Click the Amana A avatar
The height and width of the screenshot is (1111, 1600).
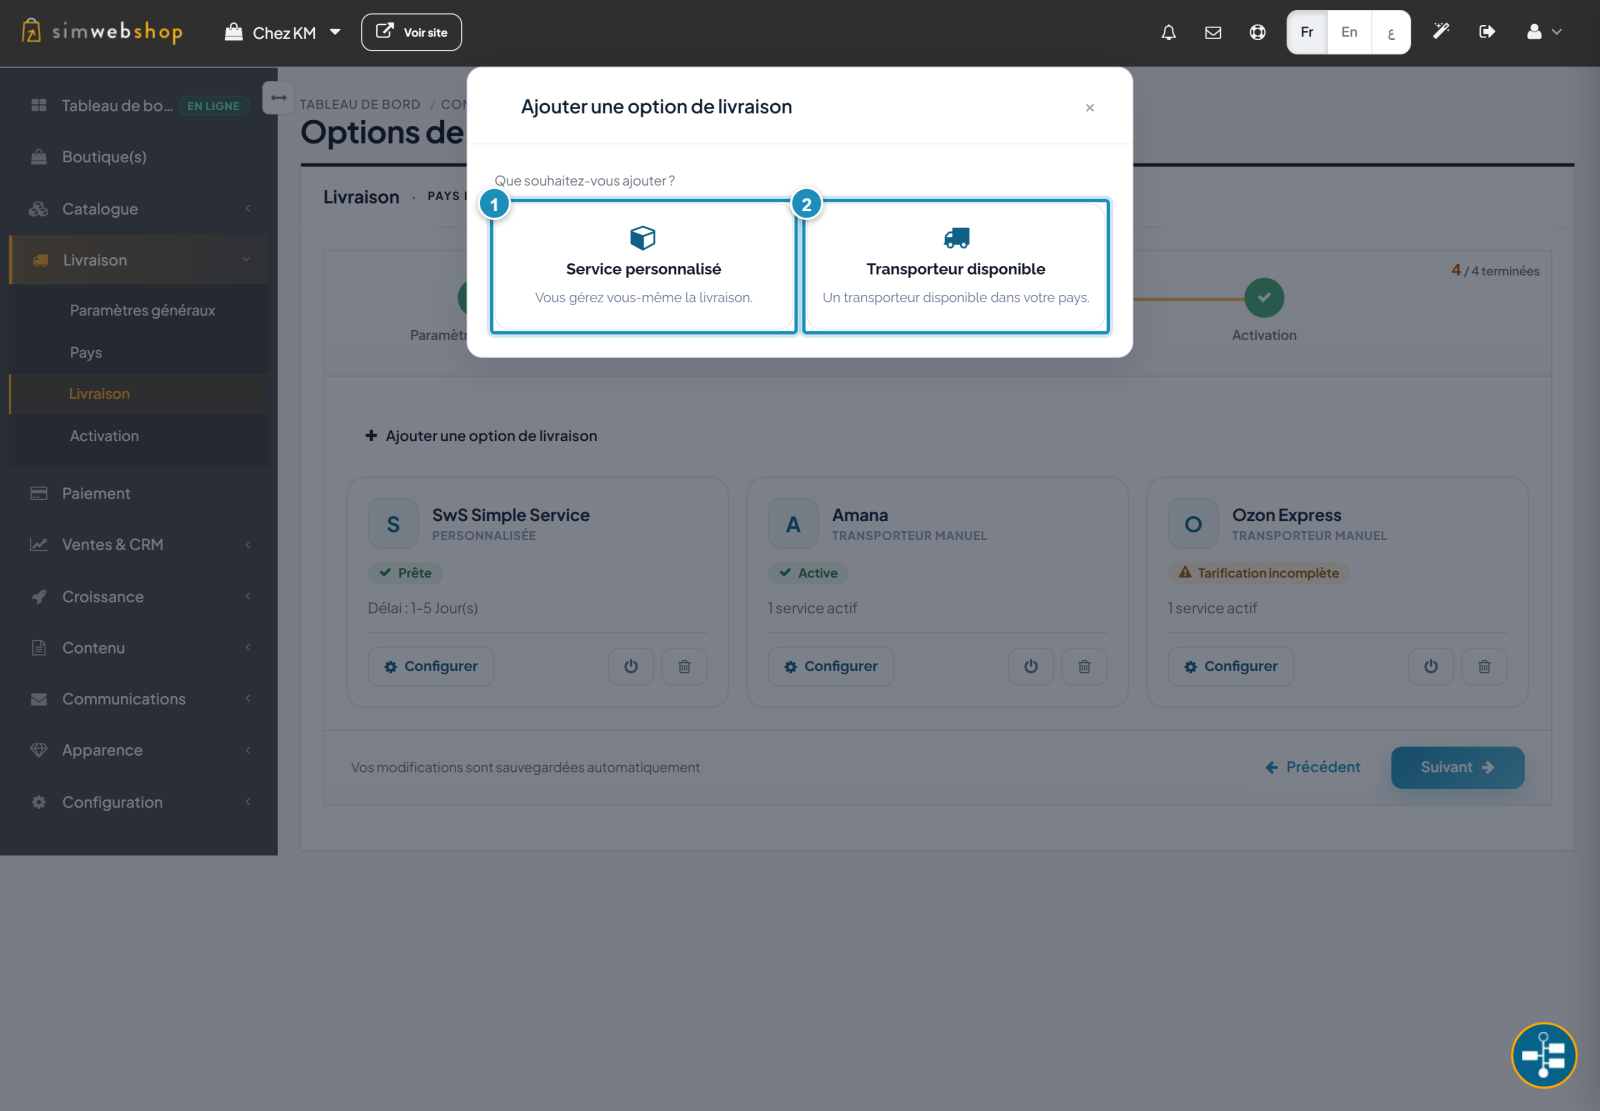(x=793, y=524)
